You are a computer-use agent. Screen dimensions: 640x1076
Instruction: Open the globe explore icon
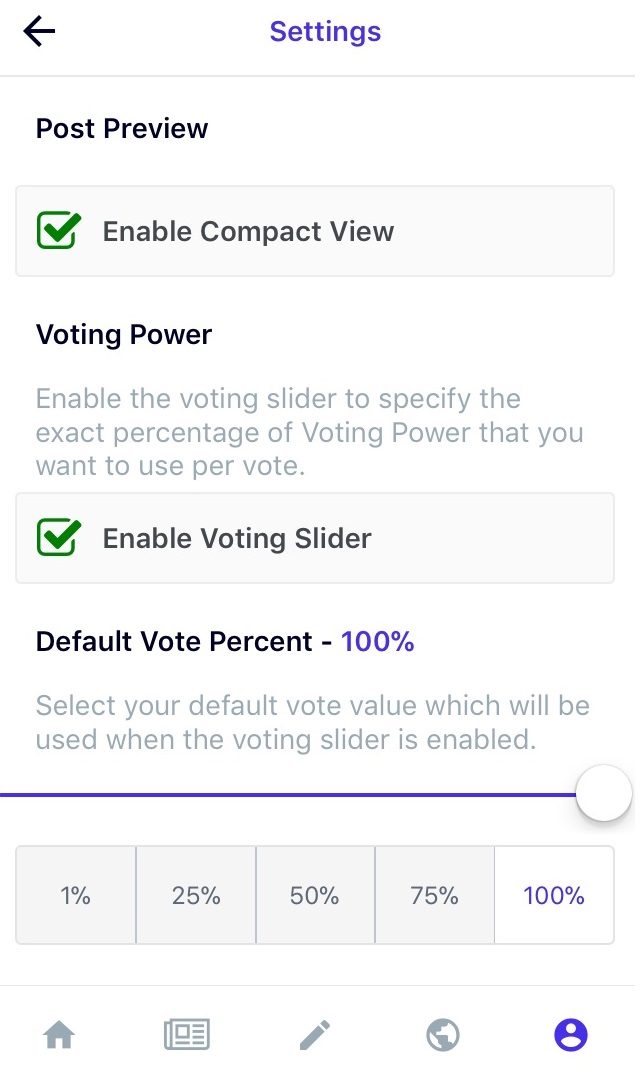443,1034
